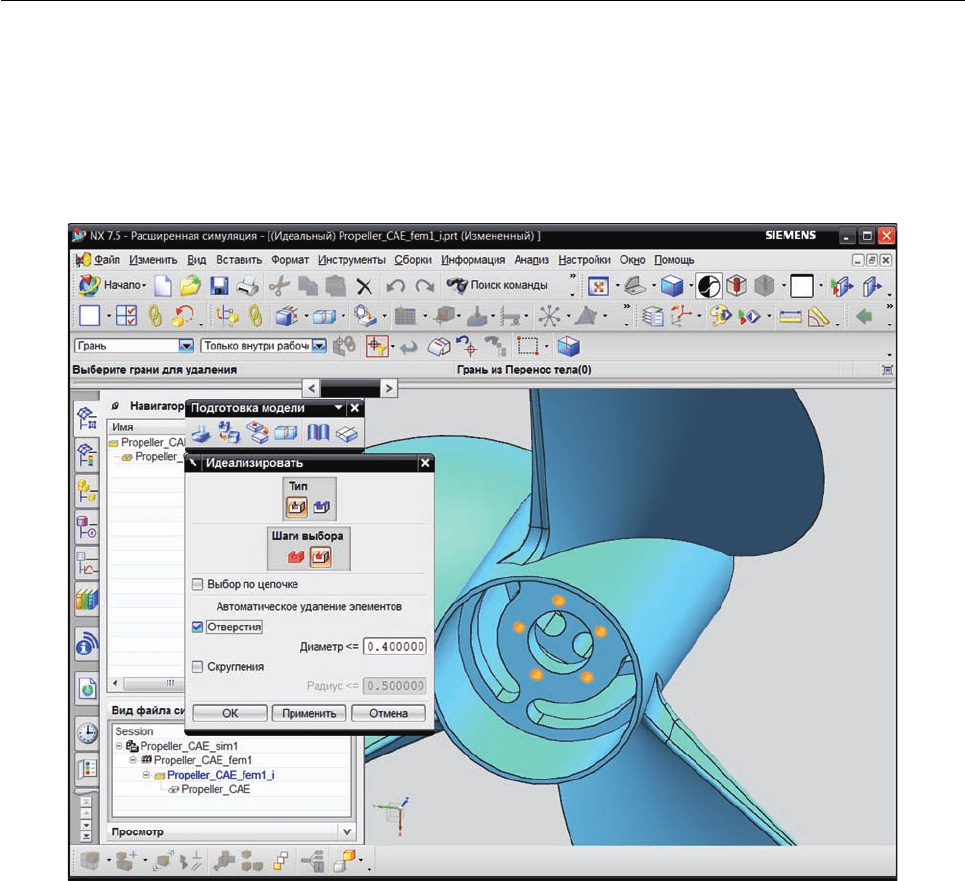This screenshot has width=965, height=881.
Task: Open the Анализ menu
Action: pyautogui.click(x=531, y=260)
